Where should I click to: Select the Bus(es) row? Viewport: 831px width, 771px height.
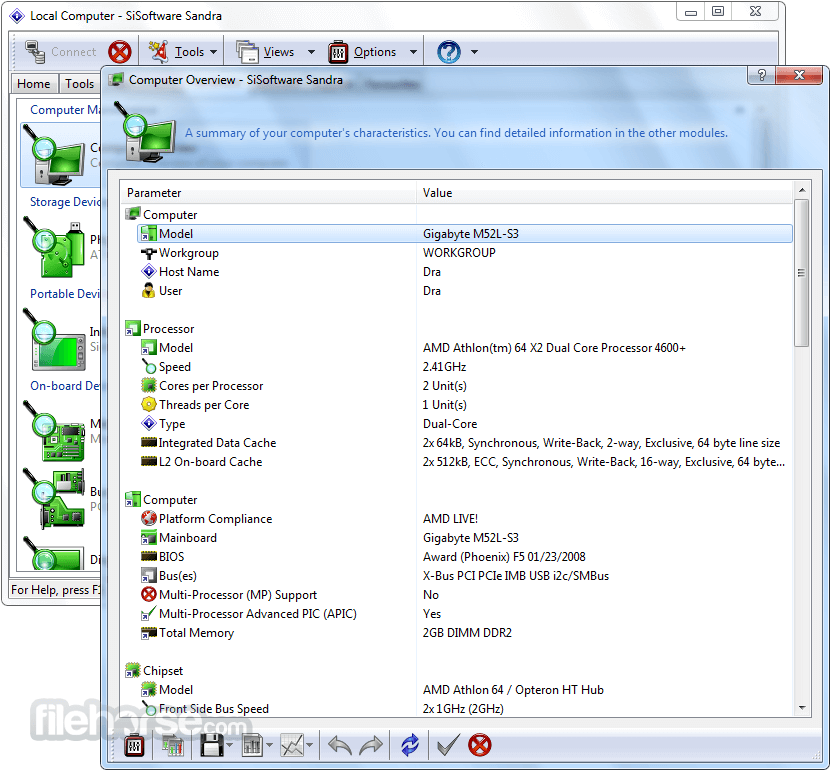[x=465, y=576]
